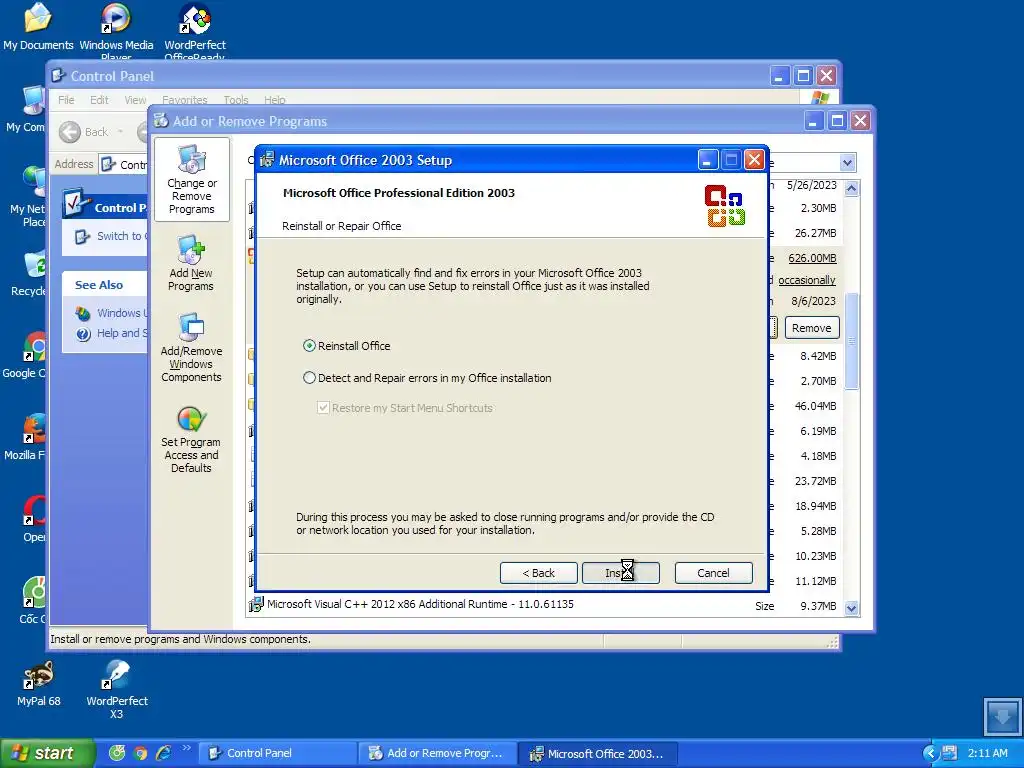Image resolution: width=1024 pixels, height=768 pixels.
Task: Click the clock showing 2:11 AM
Action: pos(987,753)
